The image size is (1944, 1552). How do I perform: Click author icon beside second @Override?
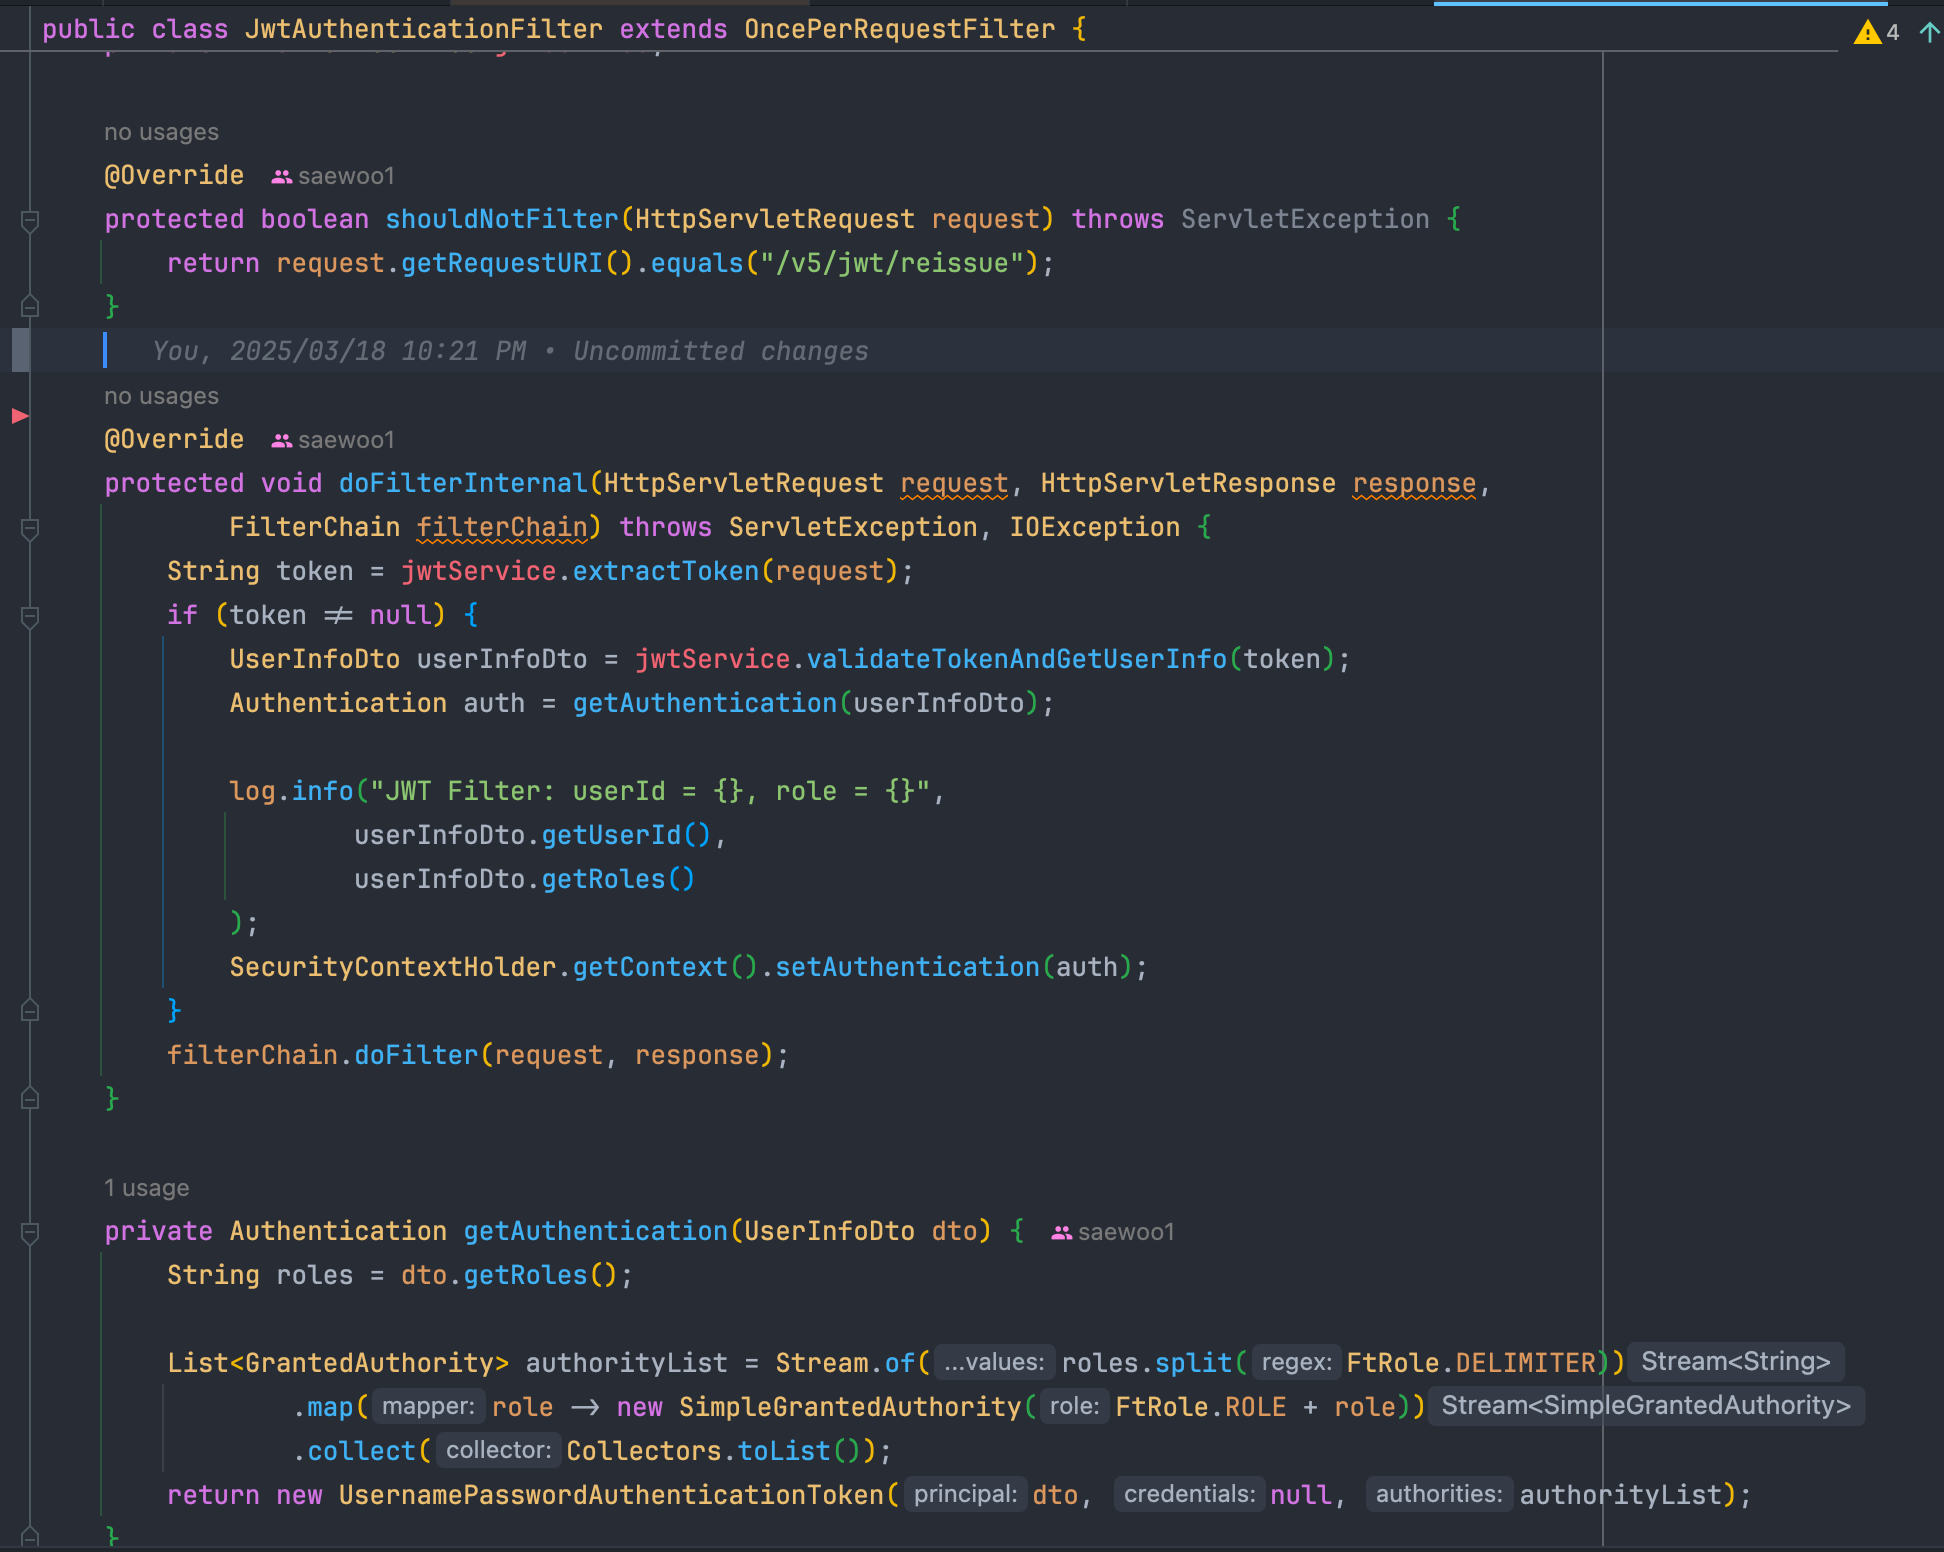(x=282, y=441)
